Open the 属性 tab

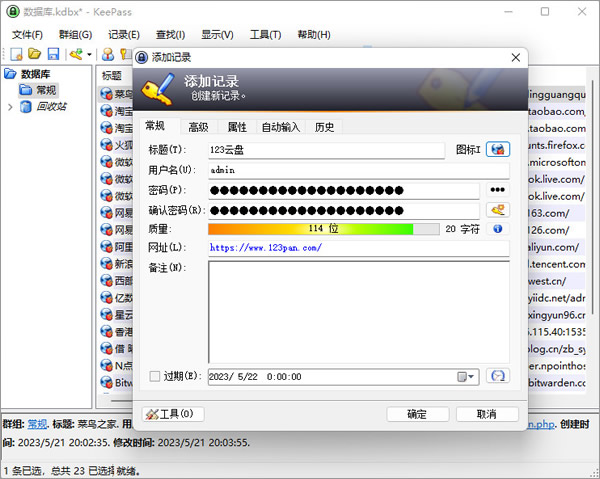pyautogui.click(x=237, y=127)
